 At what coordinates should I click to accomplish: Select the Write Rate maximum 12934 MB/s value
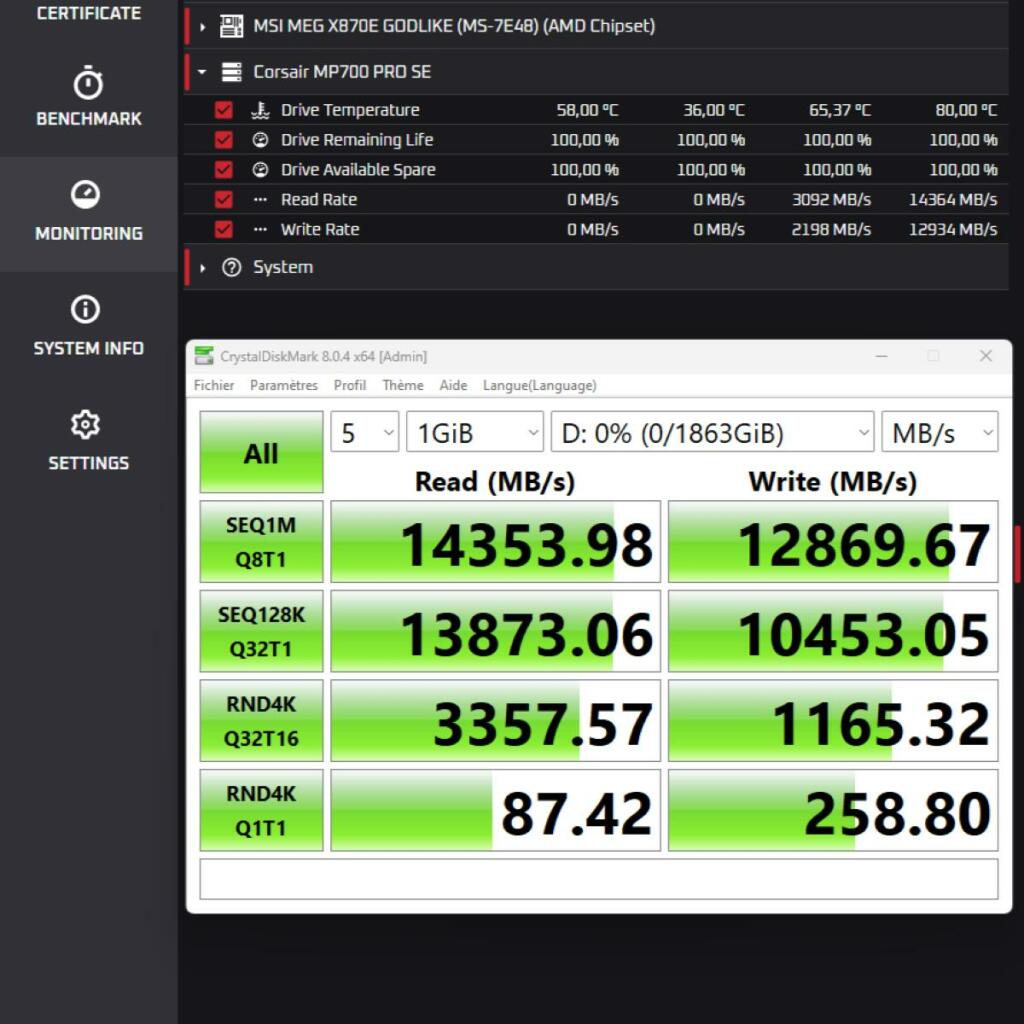click(x=953, y=230)
